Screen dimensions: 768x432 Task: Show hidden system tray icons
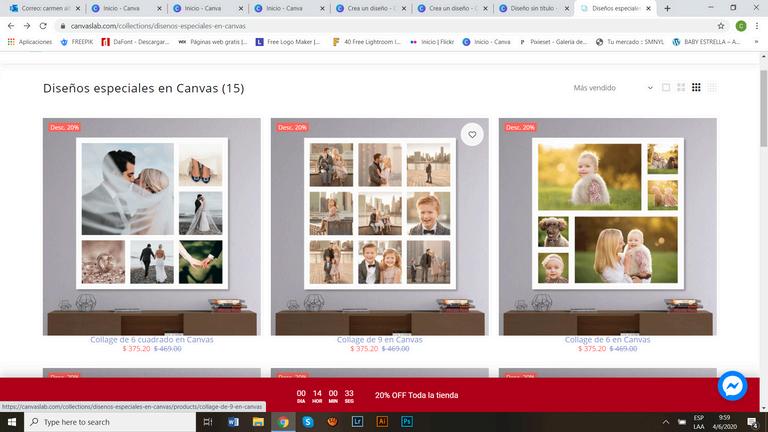pos(666,422)
